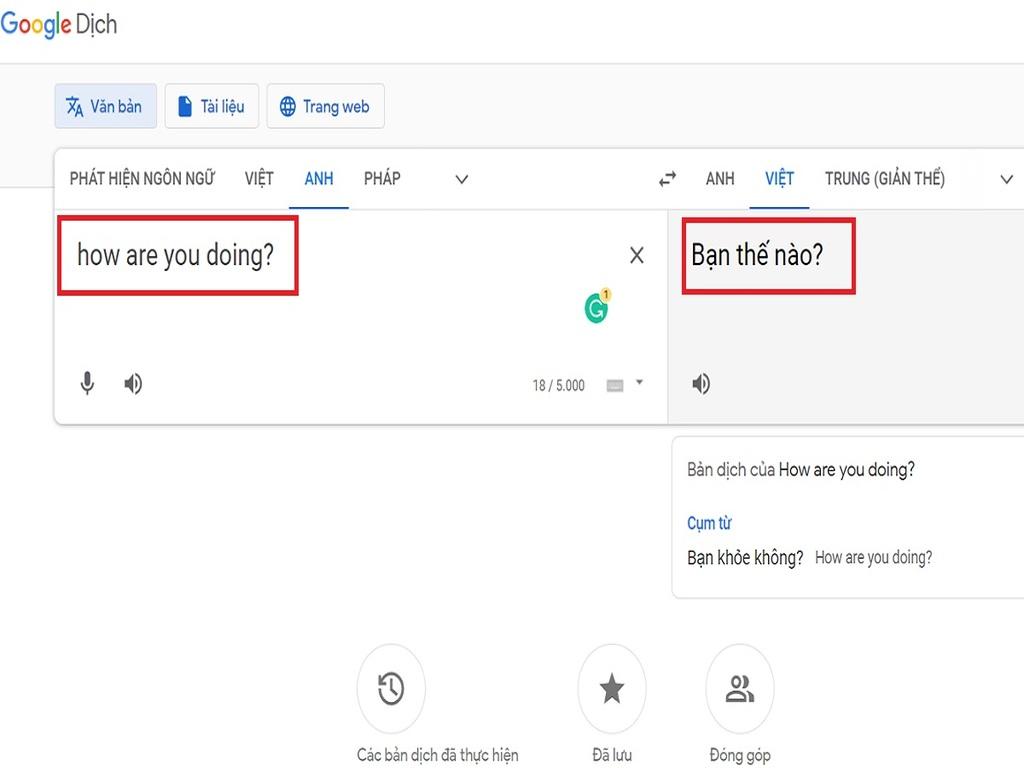Listen to the source text pronunciation
The width and height of the screenshot is (1024, 768).
click(132, 383)
